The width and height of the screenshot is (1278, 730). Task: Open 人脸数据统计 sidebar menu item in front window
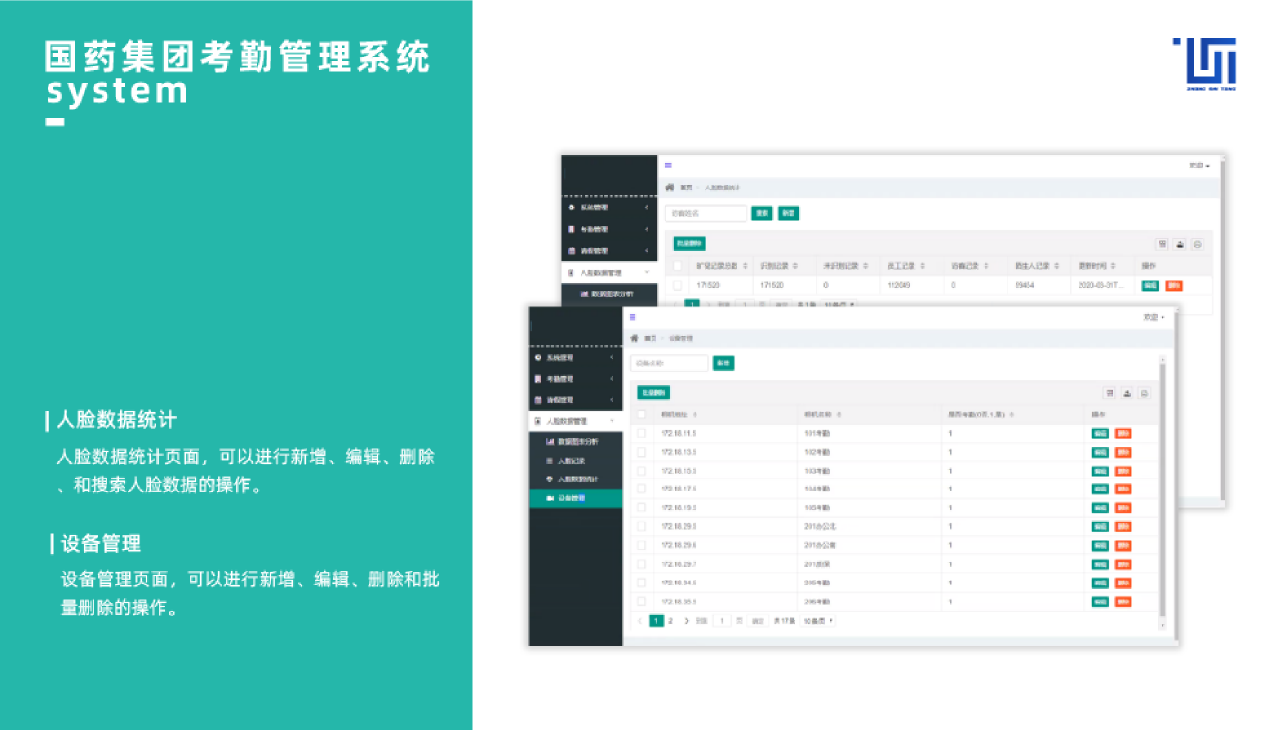[x=575, y=479]
